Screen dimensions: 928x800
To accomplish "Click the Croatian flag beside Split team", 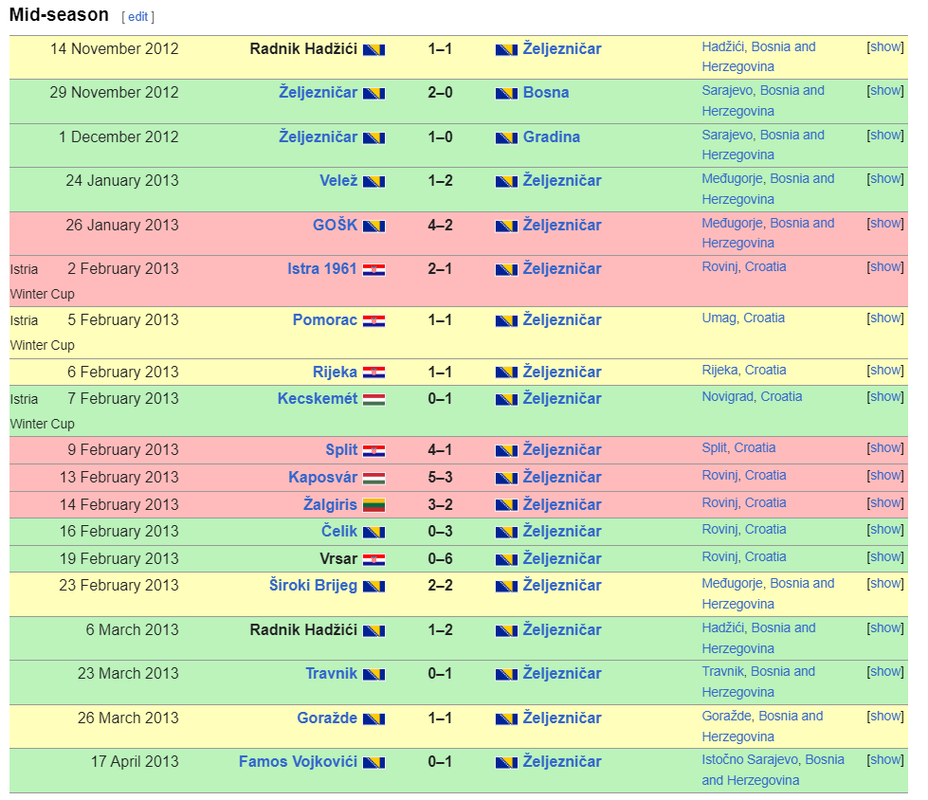I will (x=373, y=451).
